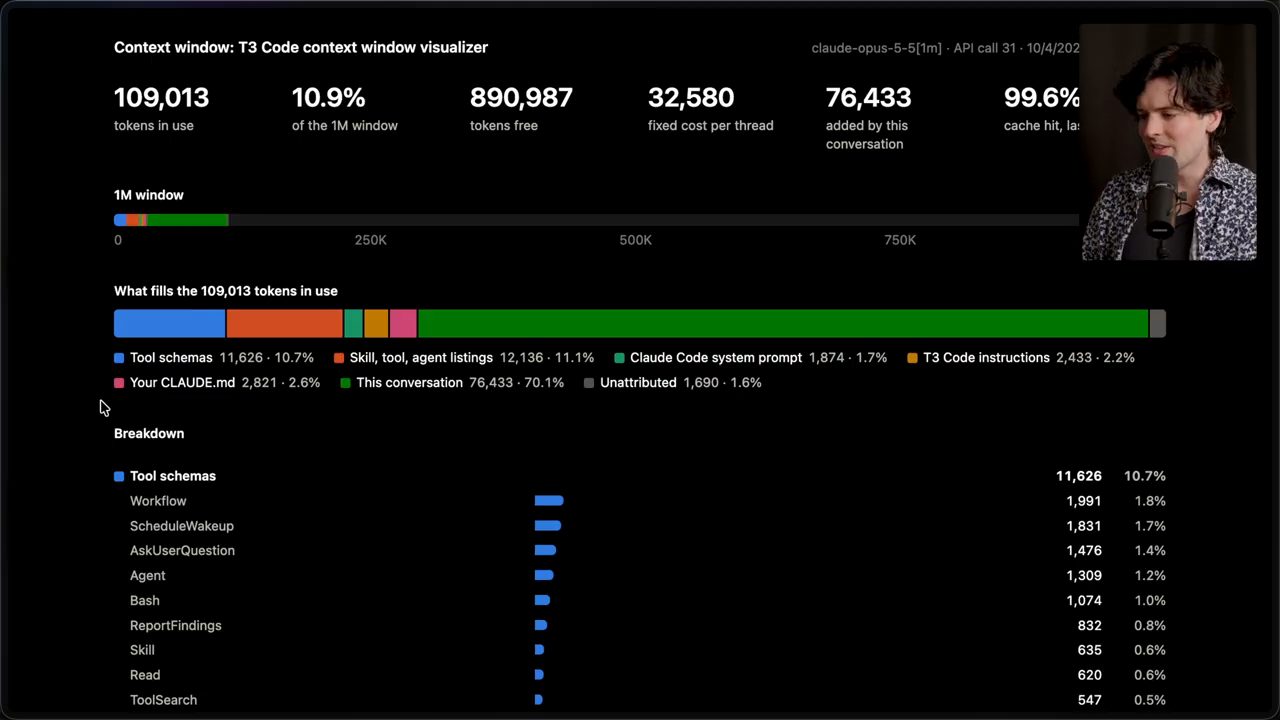Viewport: 1280px width, 720px height.
Task: Select the "ReportFindings" row name
Action: coord(176,626)
